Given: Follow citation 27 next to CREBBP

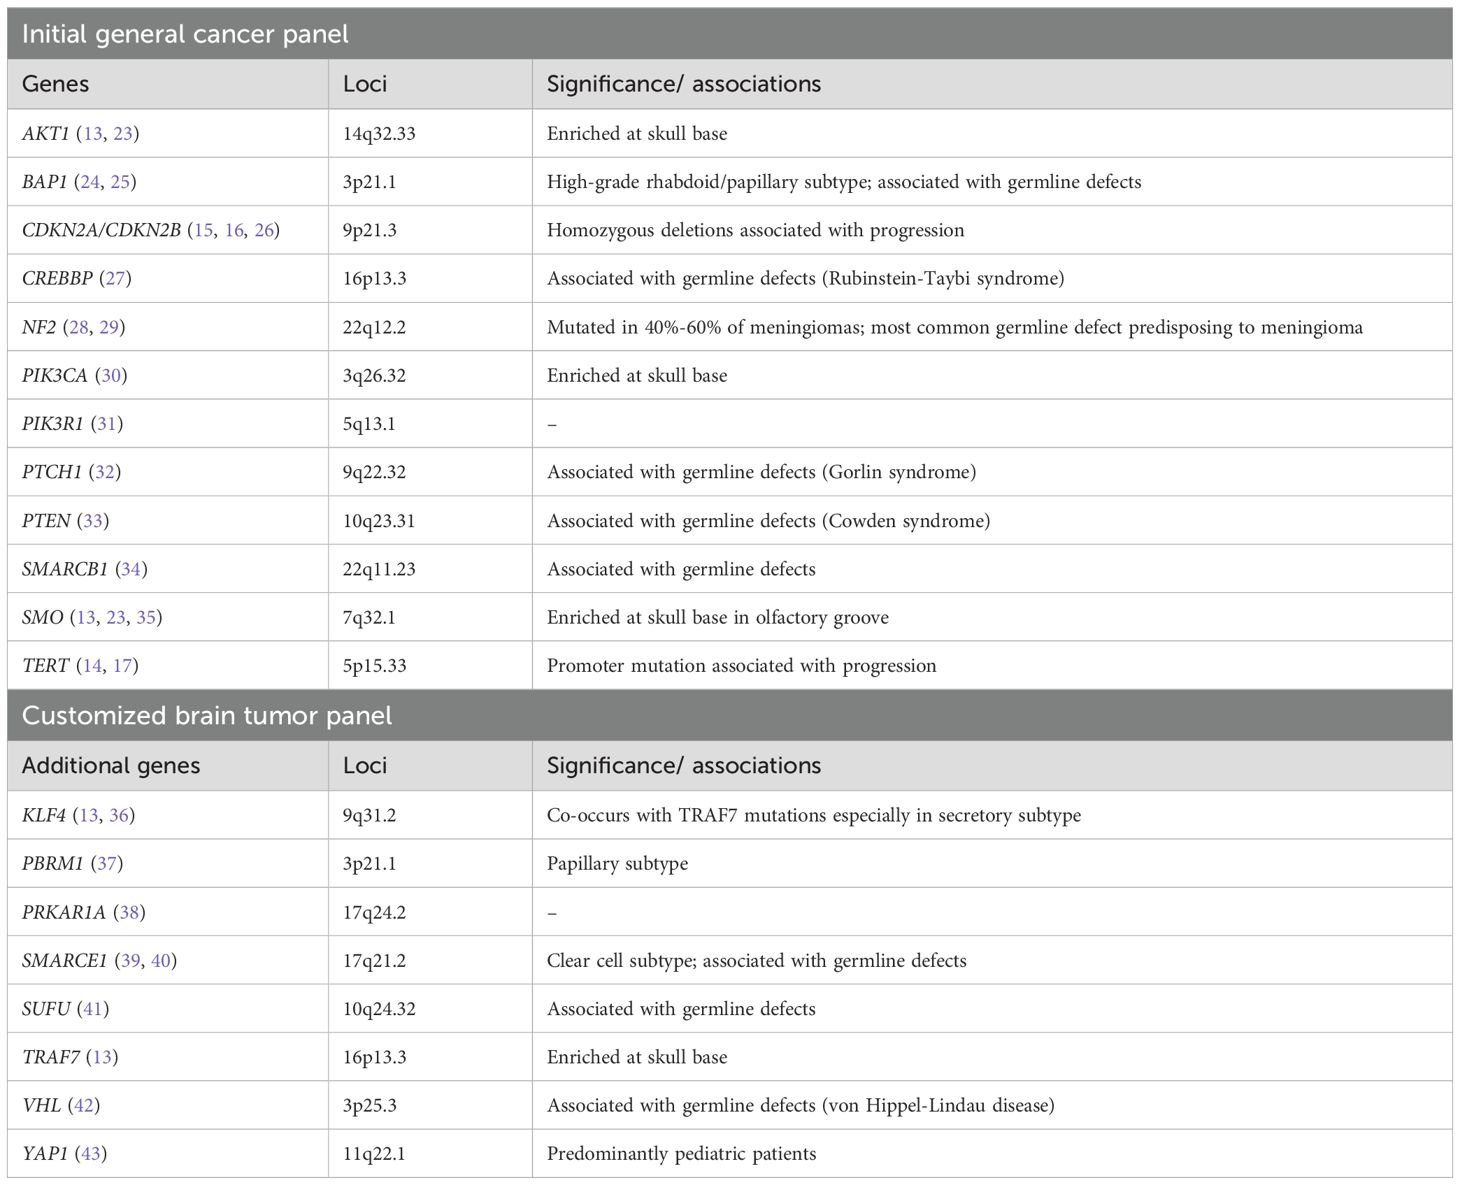Looking at the screenshot, I should pyautogui.click(x=116, y=278).
